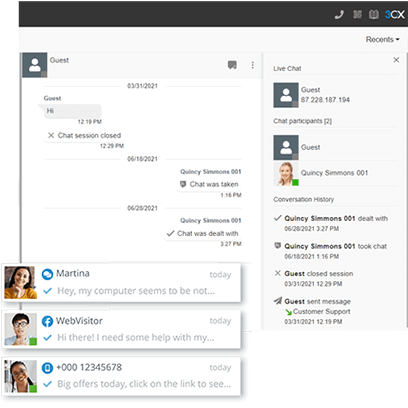Open the WebVisitor Facebook chat
Viewport: 408px width, 408px height.
[x=121, y=329]
